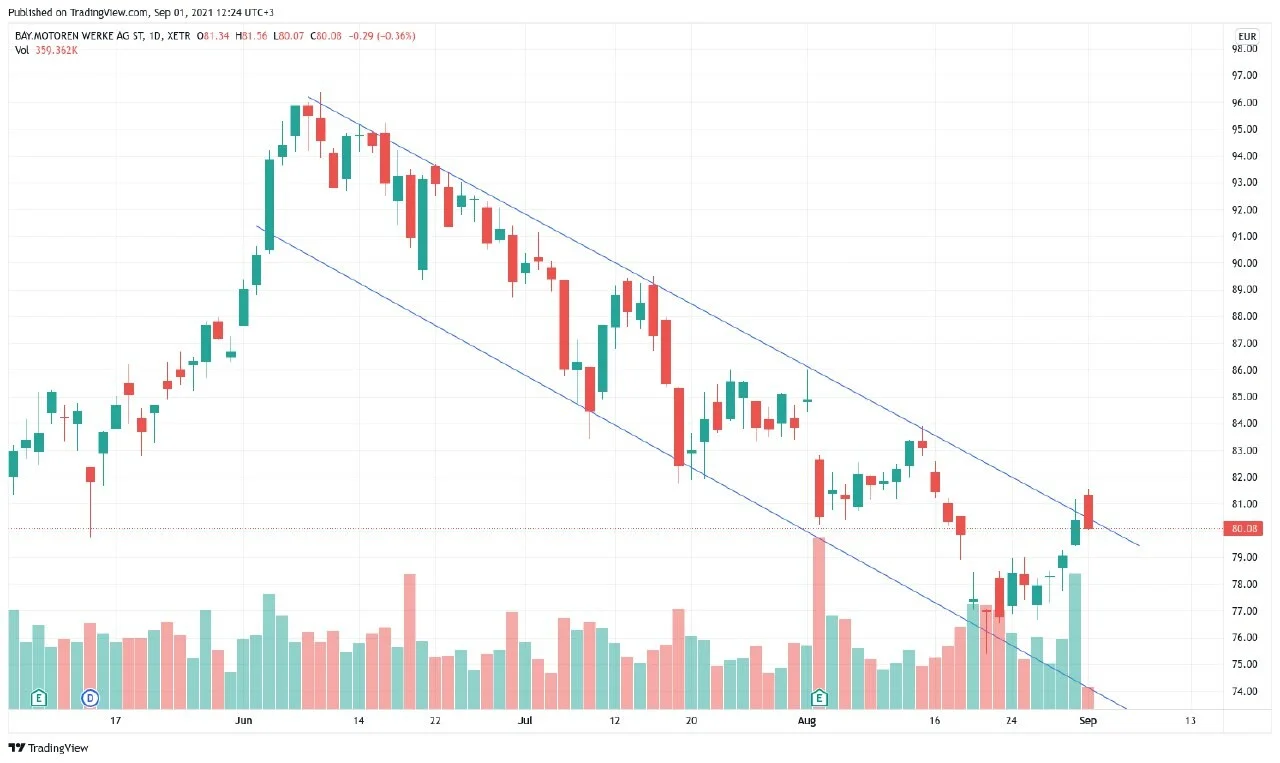The height and width of the screenshot is (763, 1280).
Task: Click the Aug label on the time axis
Action: [x=808, y=720]
